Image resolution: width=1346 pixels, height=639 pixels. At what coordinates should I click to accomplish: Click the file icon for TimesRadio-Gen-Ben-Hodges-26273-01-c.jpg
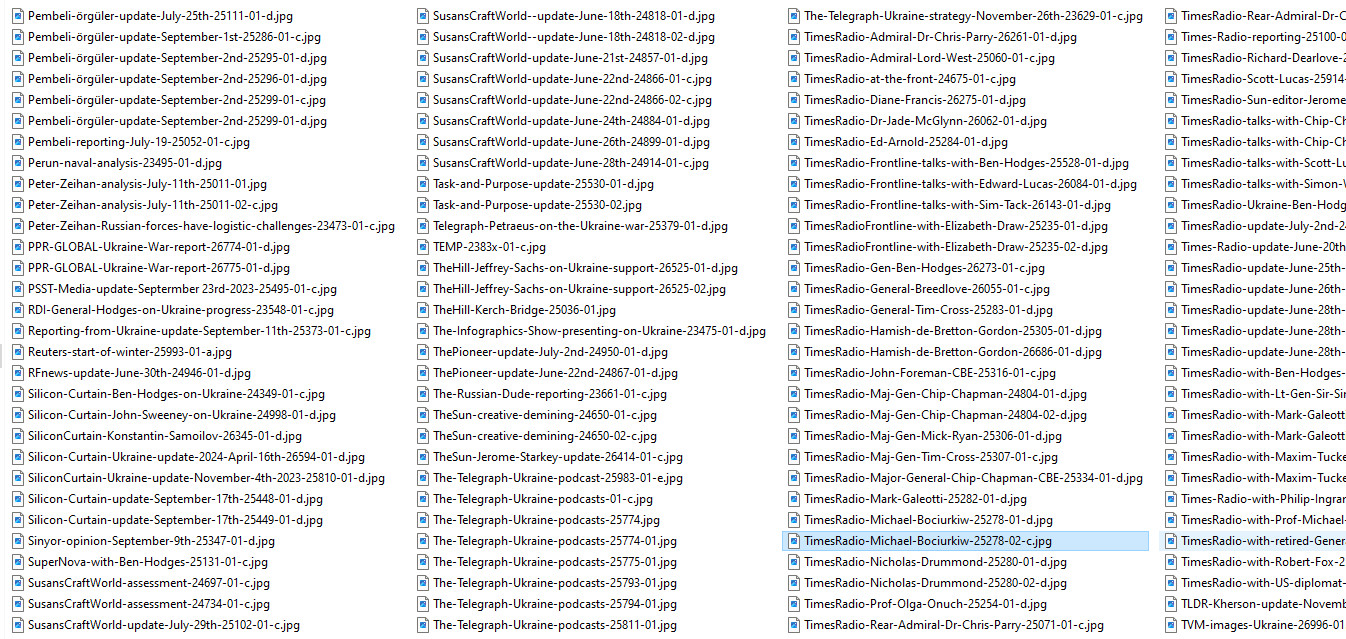[794, 268]
